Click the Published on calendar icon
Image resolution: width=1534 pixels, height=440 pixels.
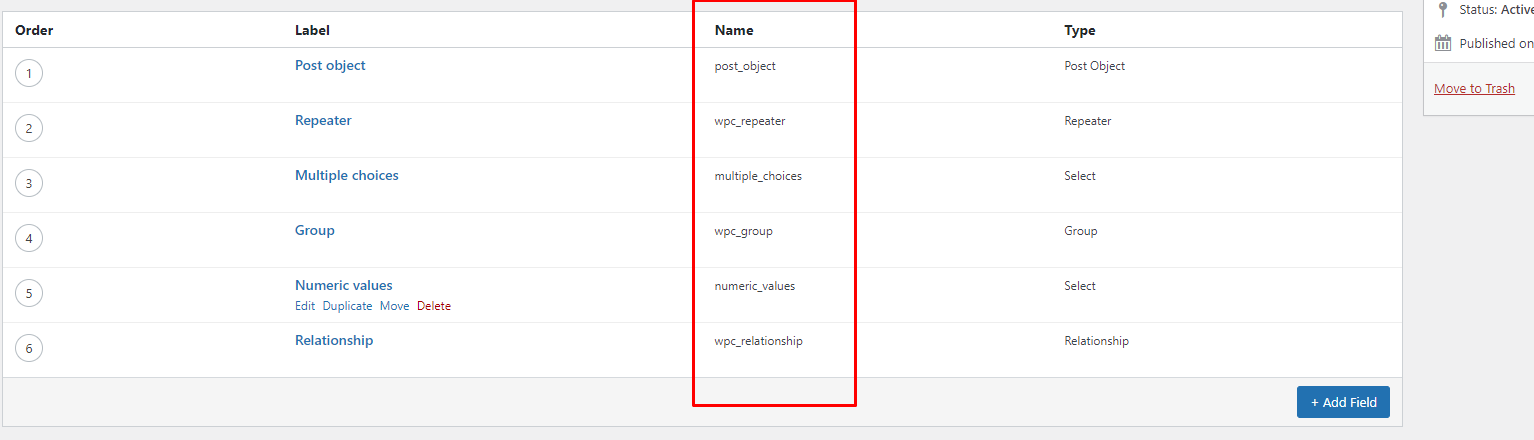click(x=1442, y=43)
